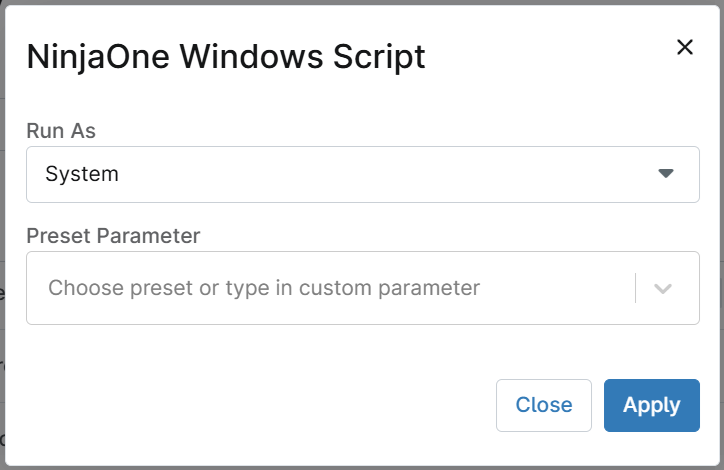This screenshot has height=470, width=724.
Task: Click the word "NinjaOne" in the heading
Action: (x=98, y=57)
